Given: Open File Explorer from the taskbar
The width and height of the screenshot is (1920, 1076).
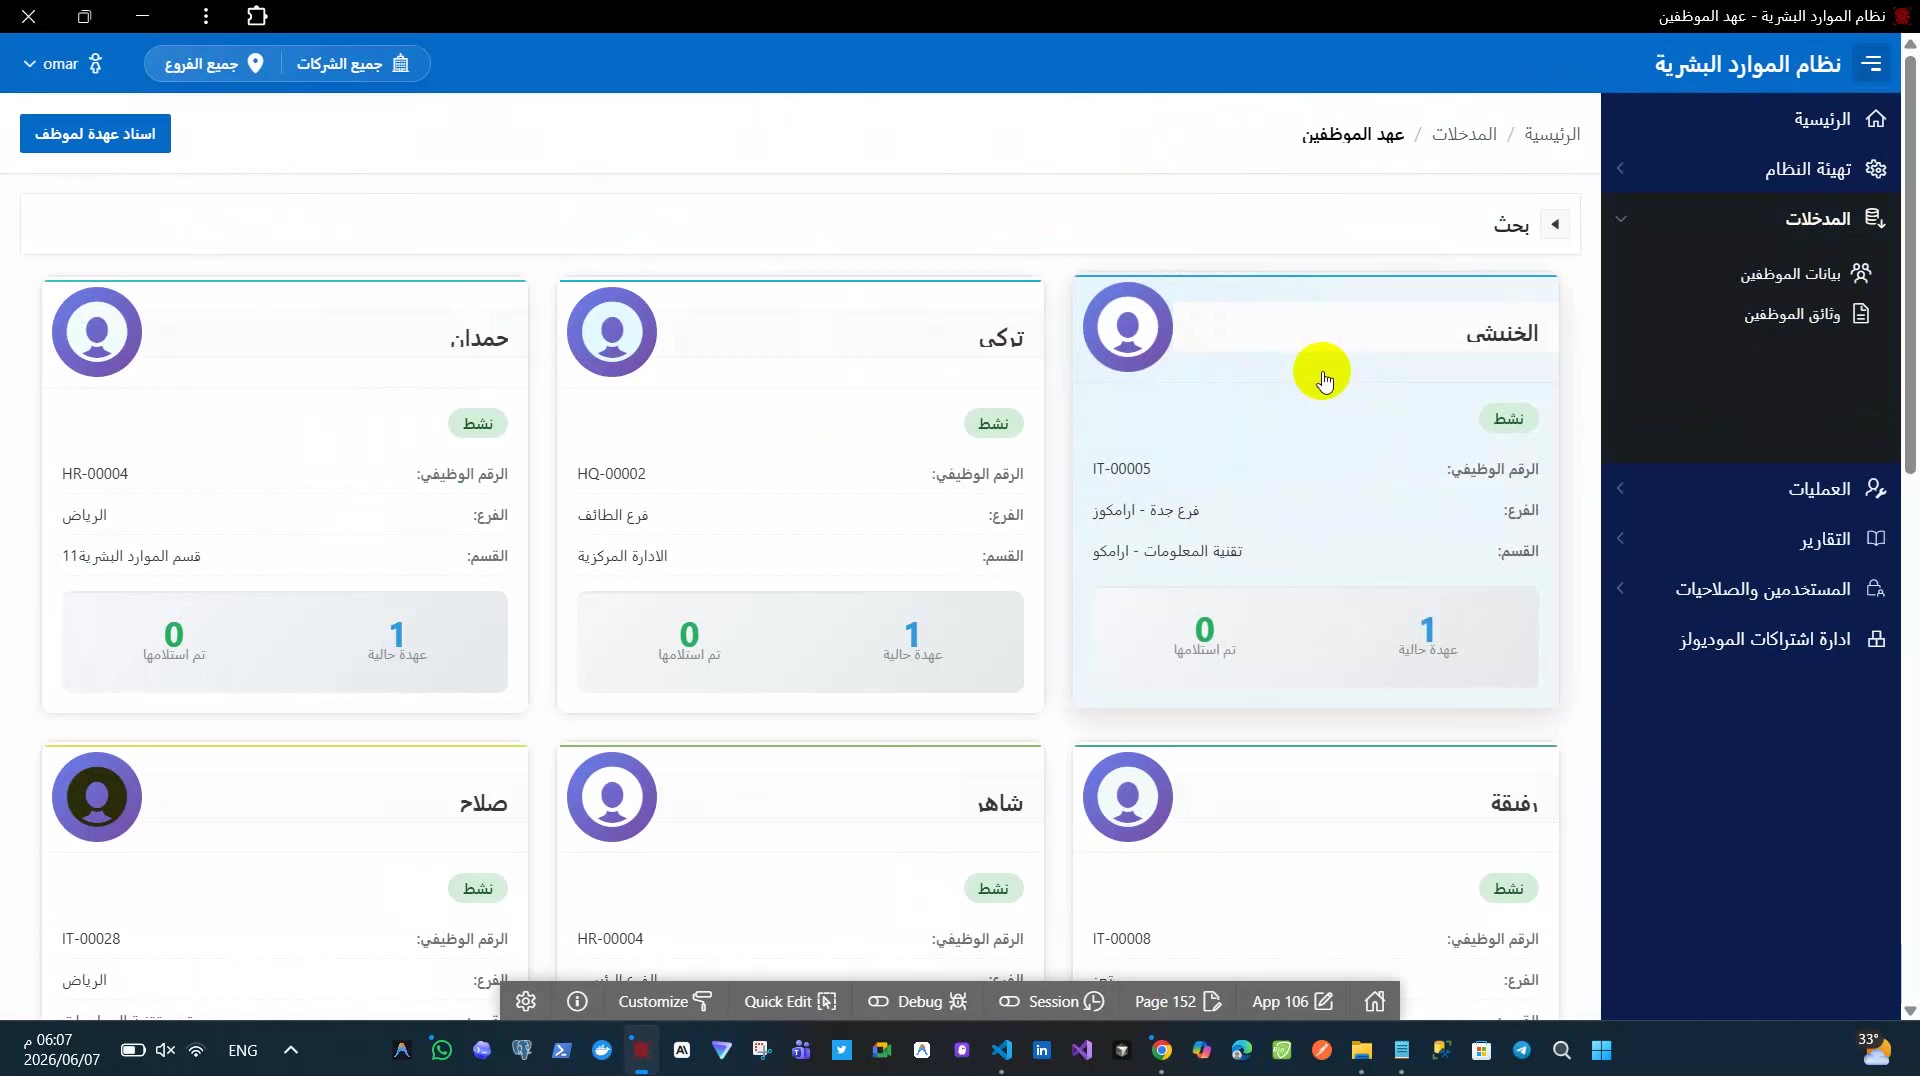Looking at the screenshot, I should pyautogui.click(x=1361, y=1050).
